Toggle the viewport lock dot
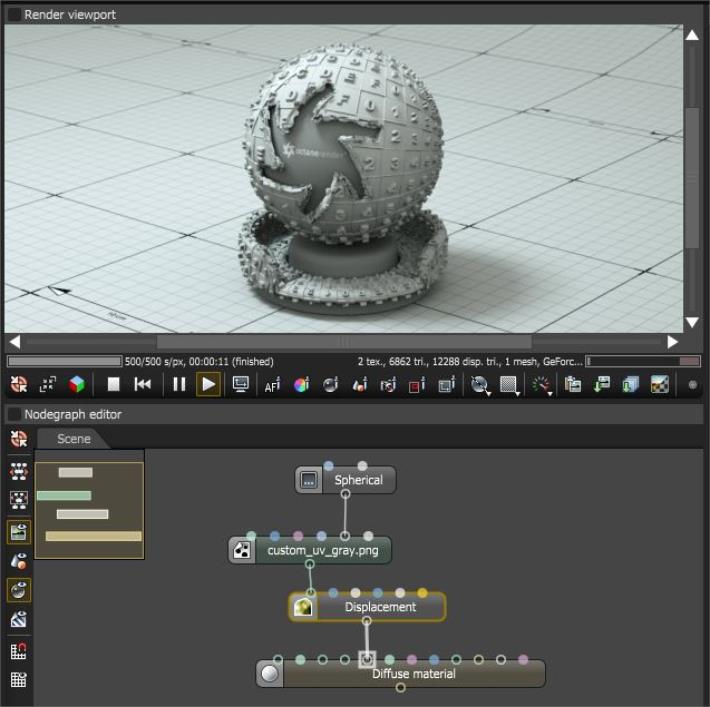The height and width of the screenshot is (707, 710). pyautogui.click(x=692, y=385)
